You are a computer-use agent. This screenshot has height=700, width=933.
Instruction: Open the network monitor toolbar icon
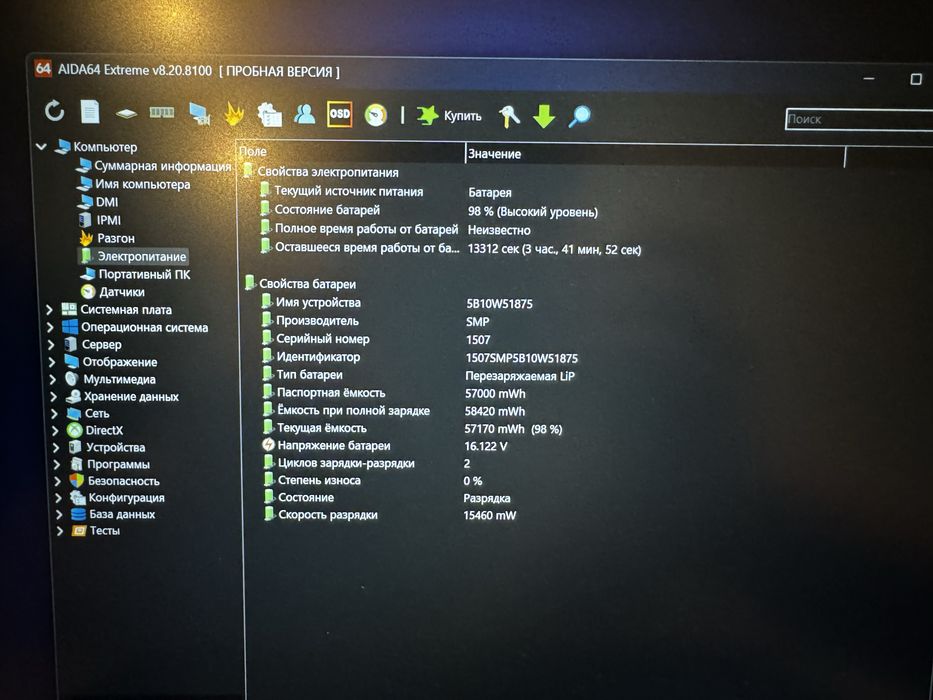pos(199,113)
